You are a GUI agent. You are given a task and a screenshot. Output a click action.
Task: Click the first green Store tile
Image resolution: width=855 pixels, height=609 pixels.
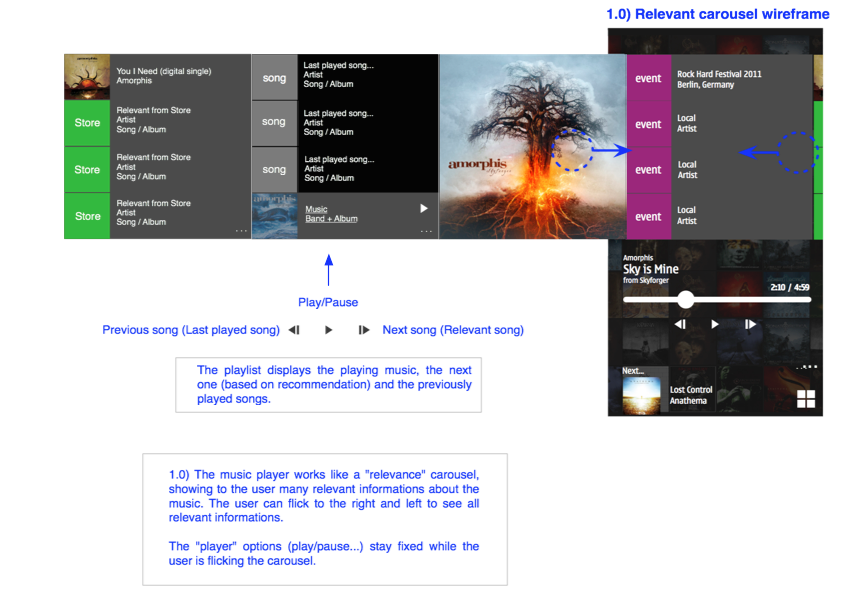point(87,123)
